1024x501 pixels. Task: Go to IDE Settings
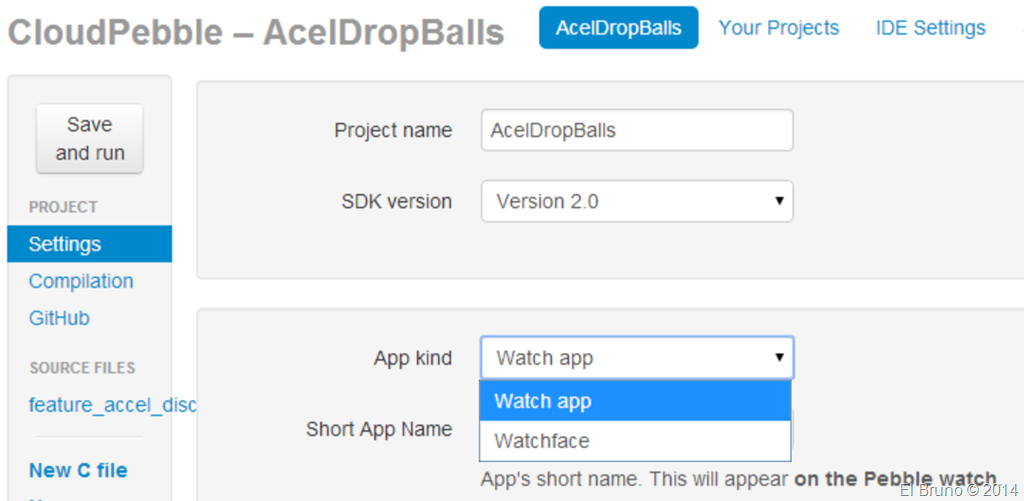coord(930,28)
